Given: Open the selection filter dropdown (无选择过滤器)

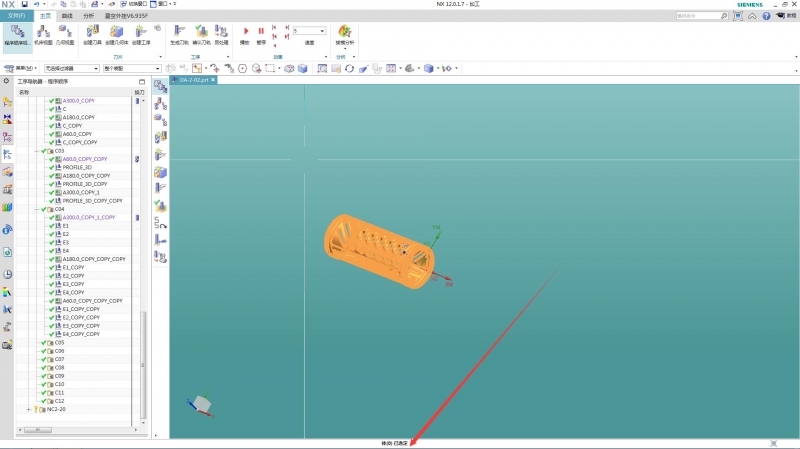Looking at the screenshot, I should pyautogui.click(x=71, y=68).
